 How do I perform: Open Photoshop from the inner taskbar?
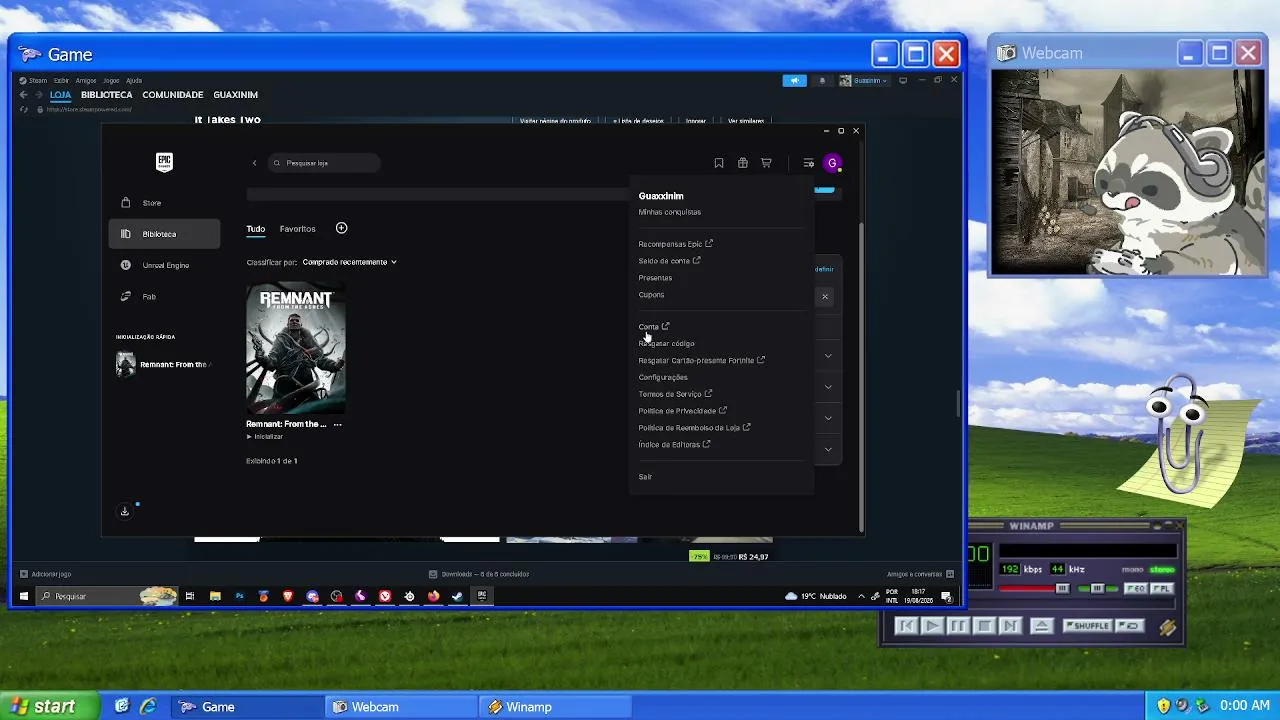coord(239,596)
